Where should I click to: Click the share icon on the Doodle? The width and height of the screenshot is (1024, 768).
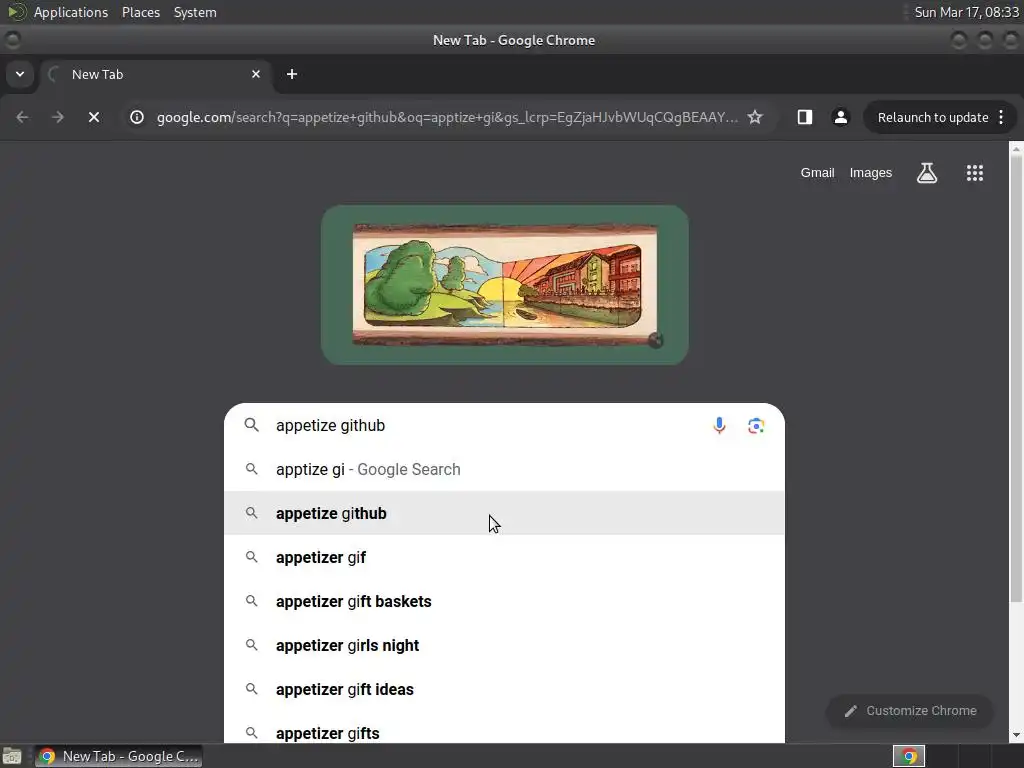pyautogui.click(x=655, y=340)
